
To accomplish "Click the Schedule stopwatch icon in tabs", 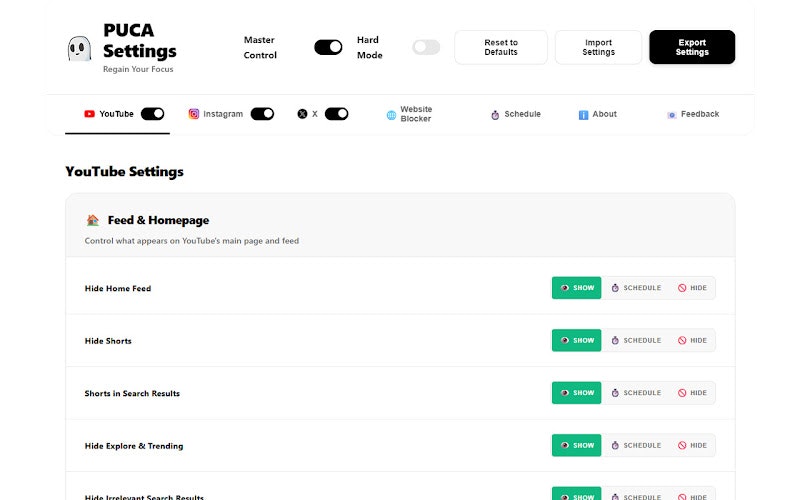I will click(495, 115).
